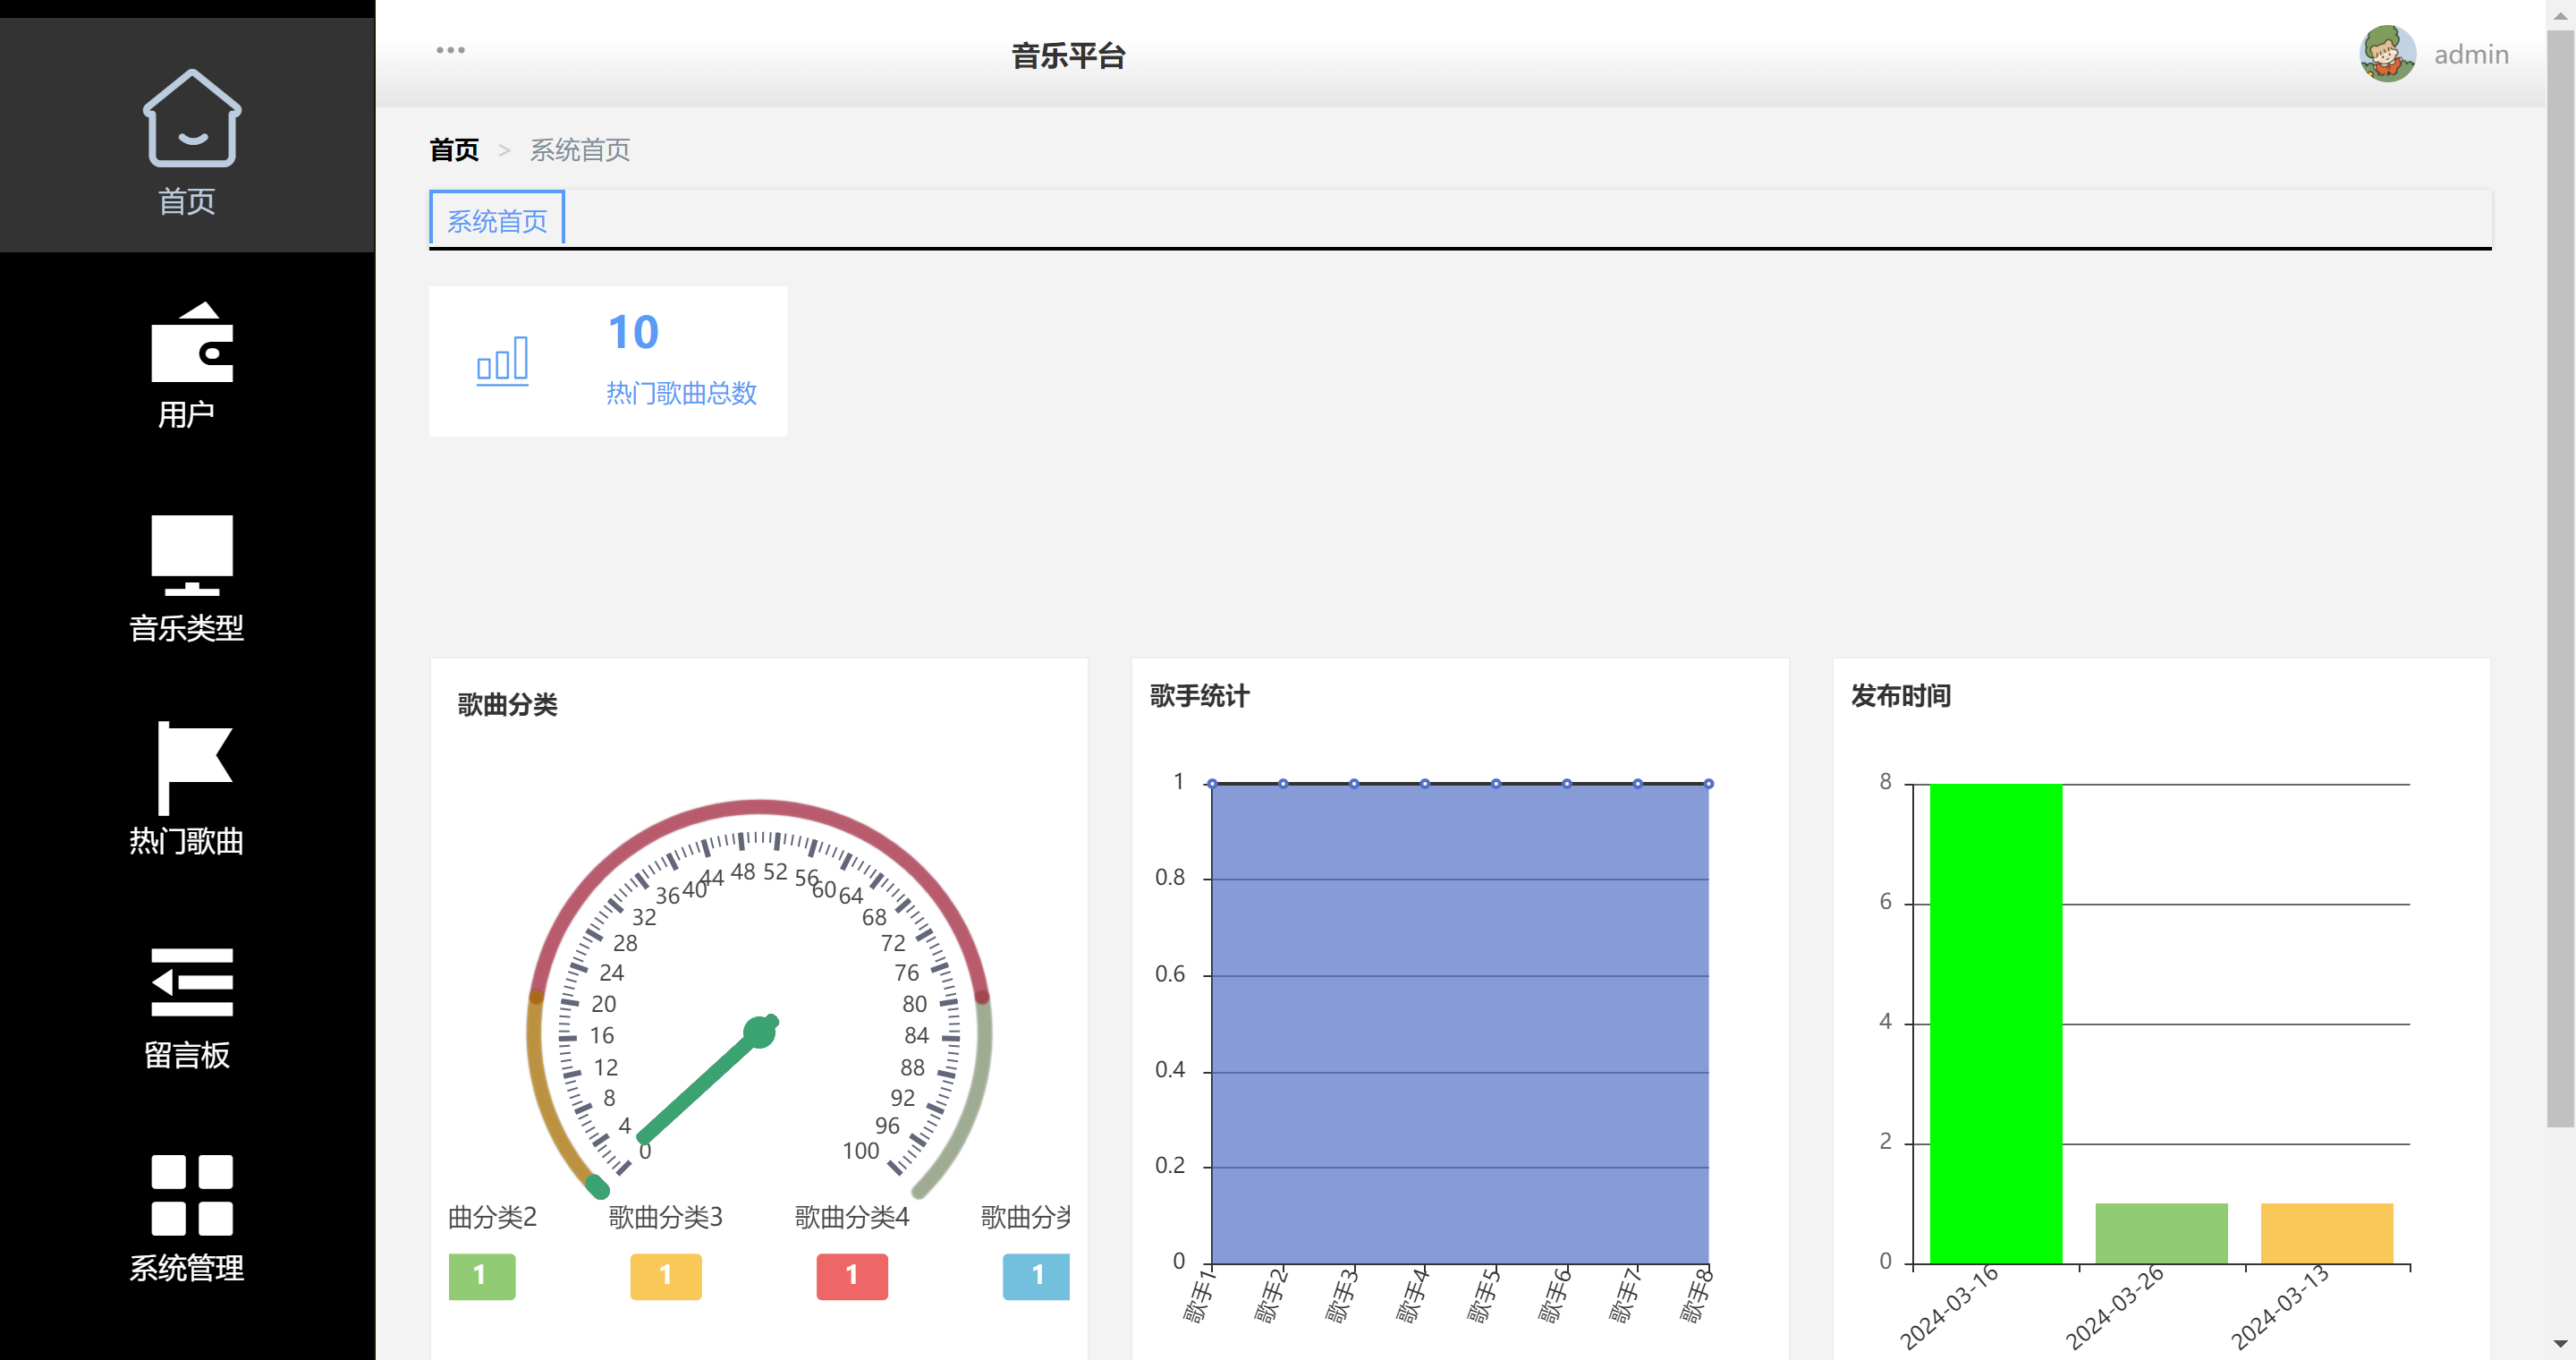2576x1360 pixels.
Task: Toggle the blue partially visible legend badge
Action: [x=1036, y=1276]
